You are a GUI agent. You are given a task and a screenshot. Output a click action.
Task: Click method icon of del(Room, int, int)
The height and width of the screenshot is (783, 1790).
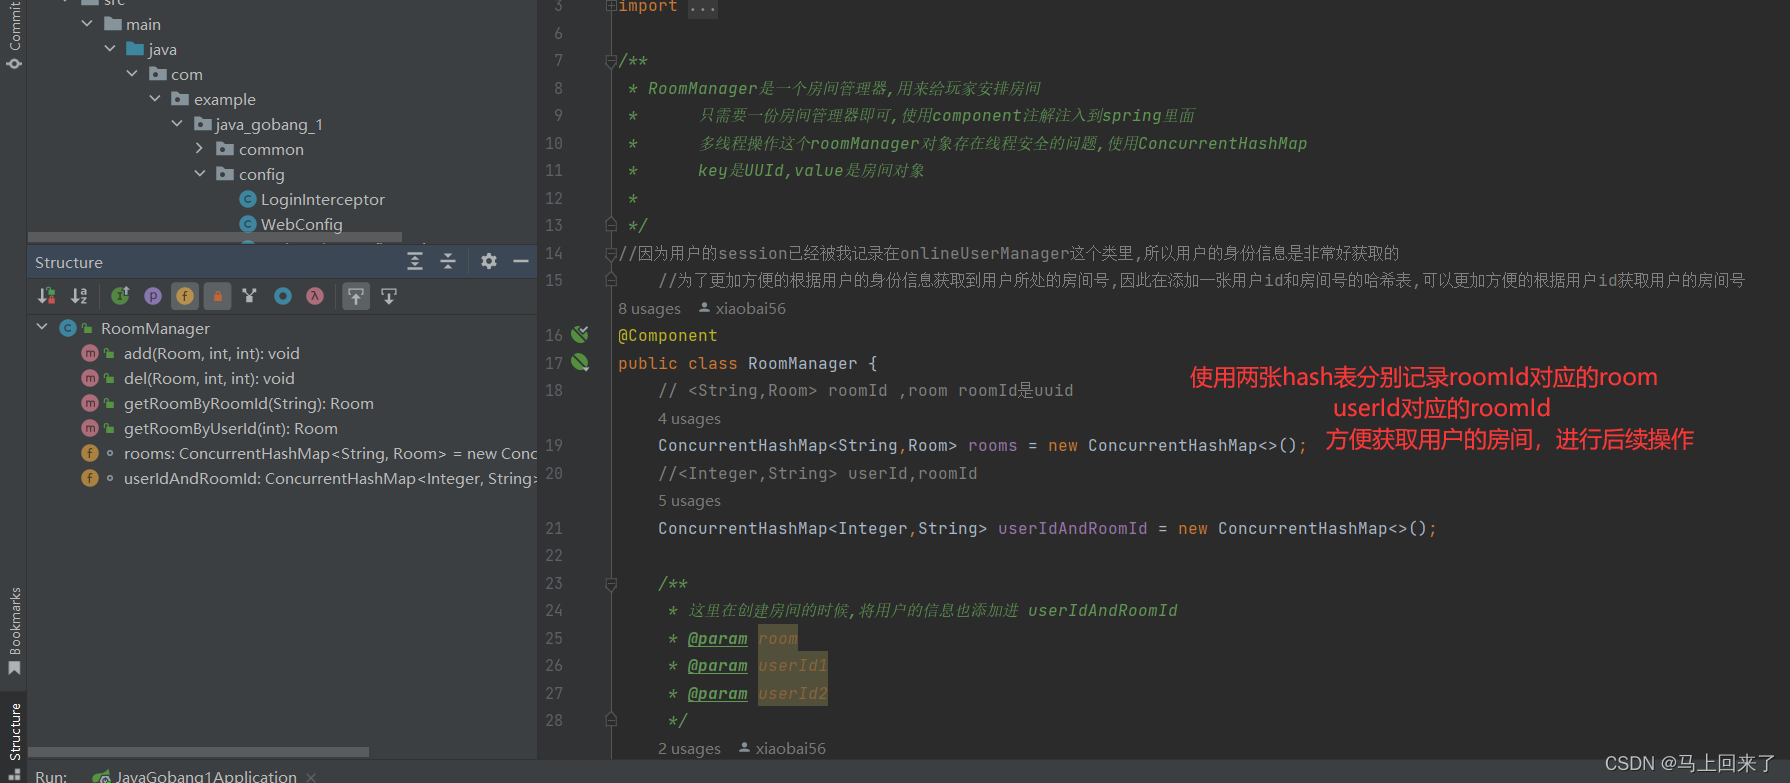click(x=90, y=378)
